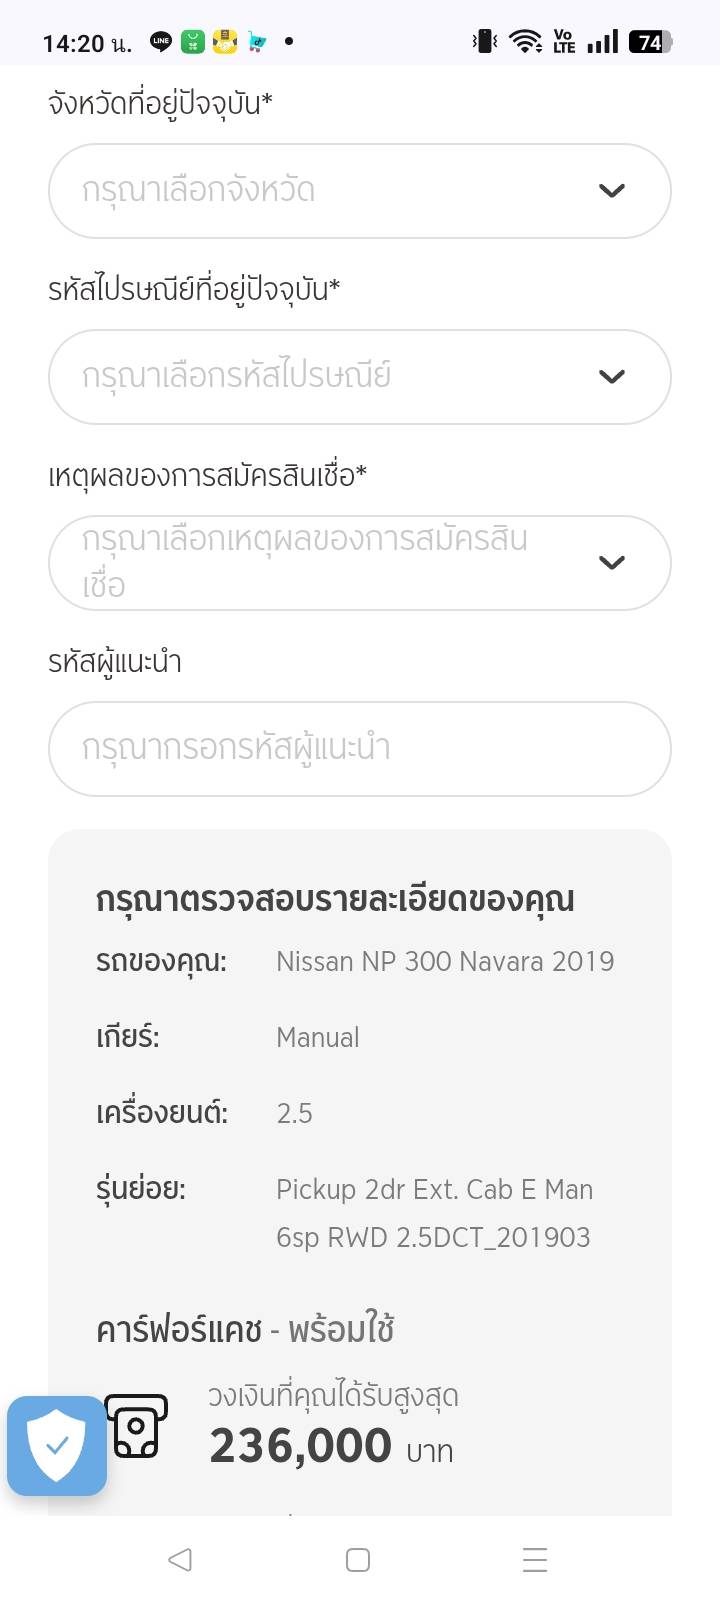Tap the Wi-Fi status icon

tap(524, 42)
